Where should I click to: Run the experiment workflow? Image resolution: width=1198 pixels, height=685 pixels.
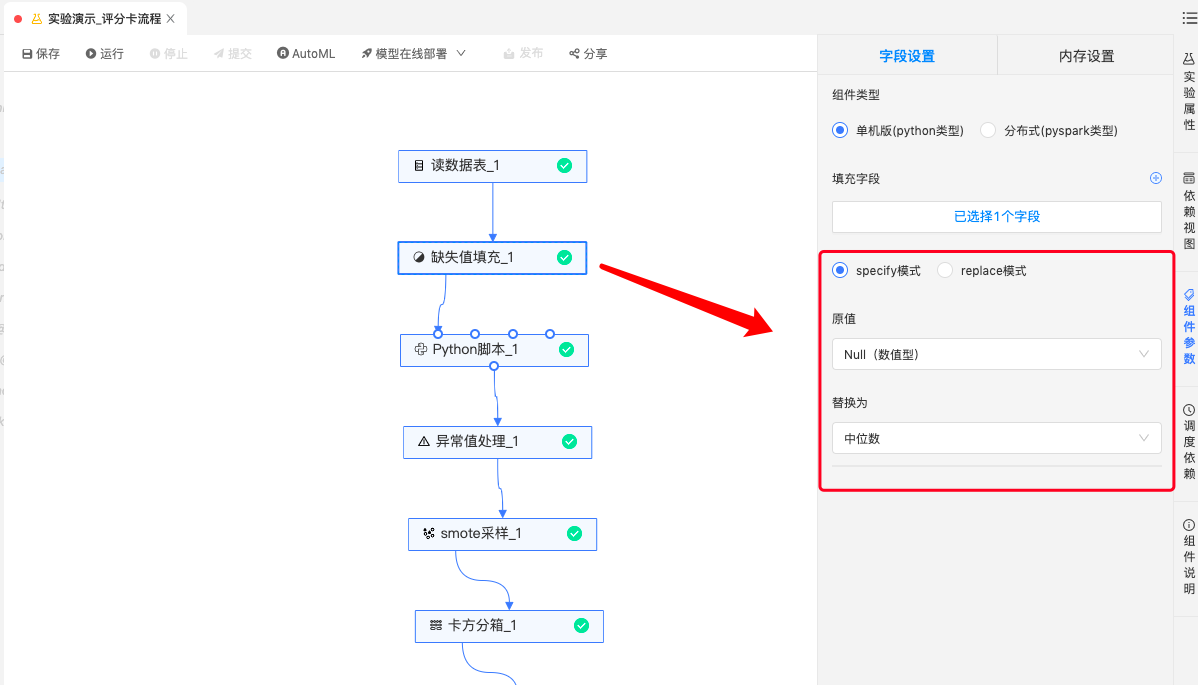(104, 54)
